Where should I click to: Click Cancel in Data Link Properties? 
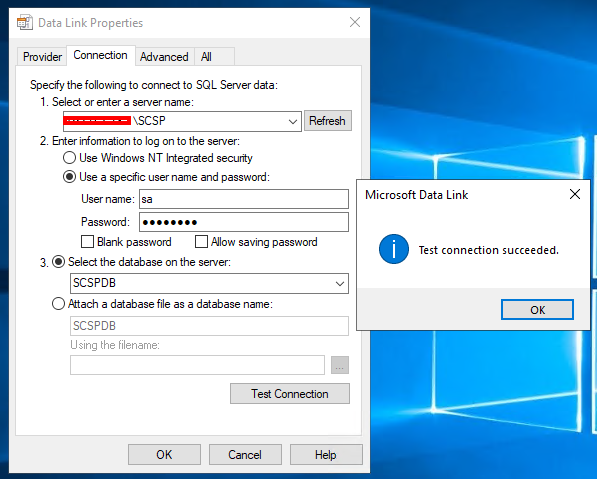pos(245,454)
